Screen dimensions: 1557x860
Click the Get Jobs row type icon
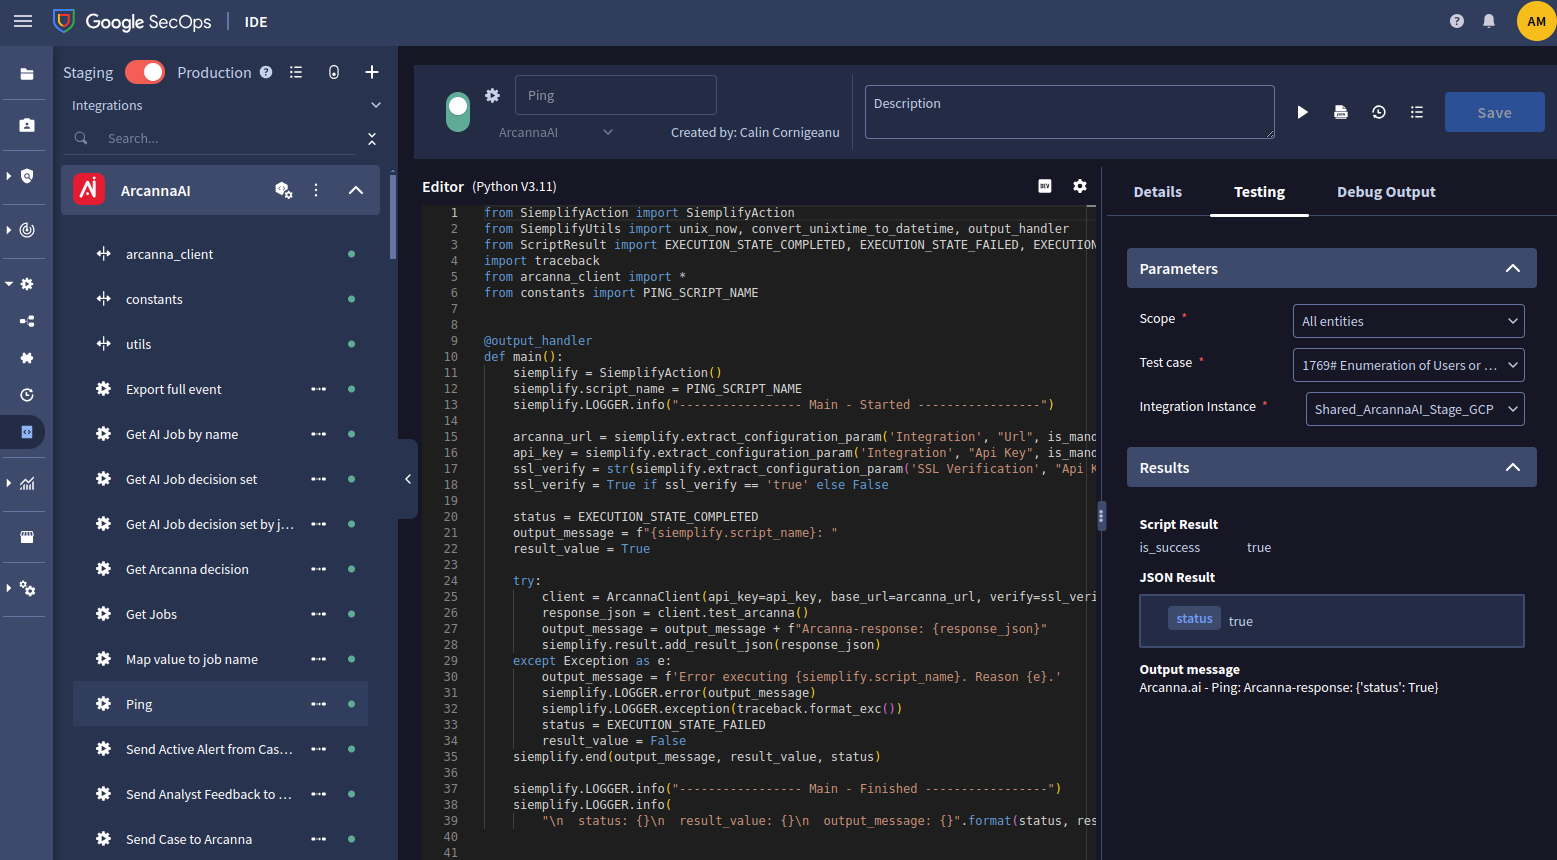click(103, 614)
